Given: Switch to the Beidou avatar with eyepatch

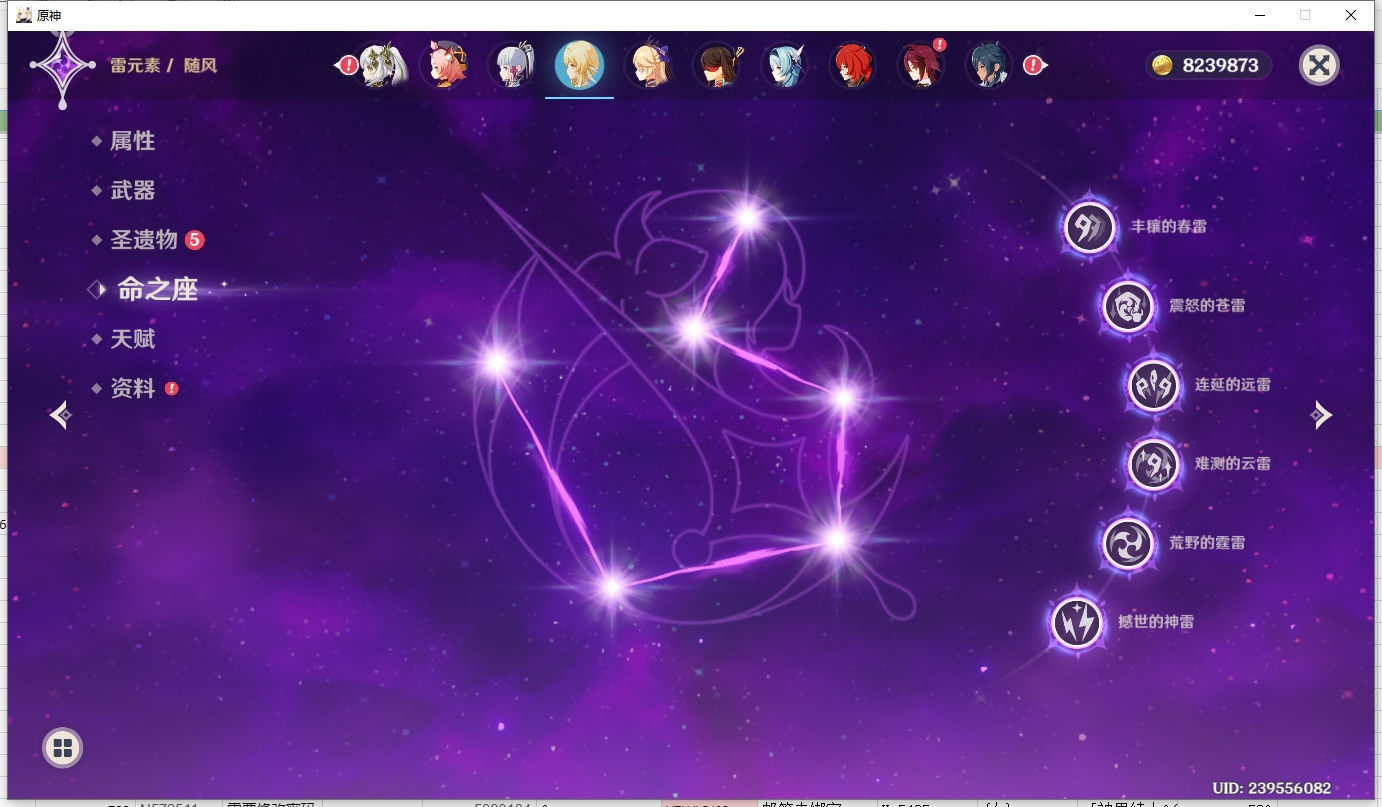Looking at the screenshot, I should [717, 65].
